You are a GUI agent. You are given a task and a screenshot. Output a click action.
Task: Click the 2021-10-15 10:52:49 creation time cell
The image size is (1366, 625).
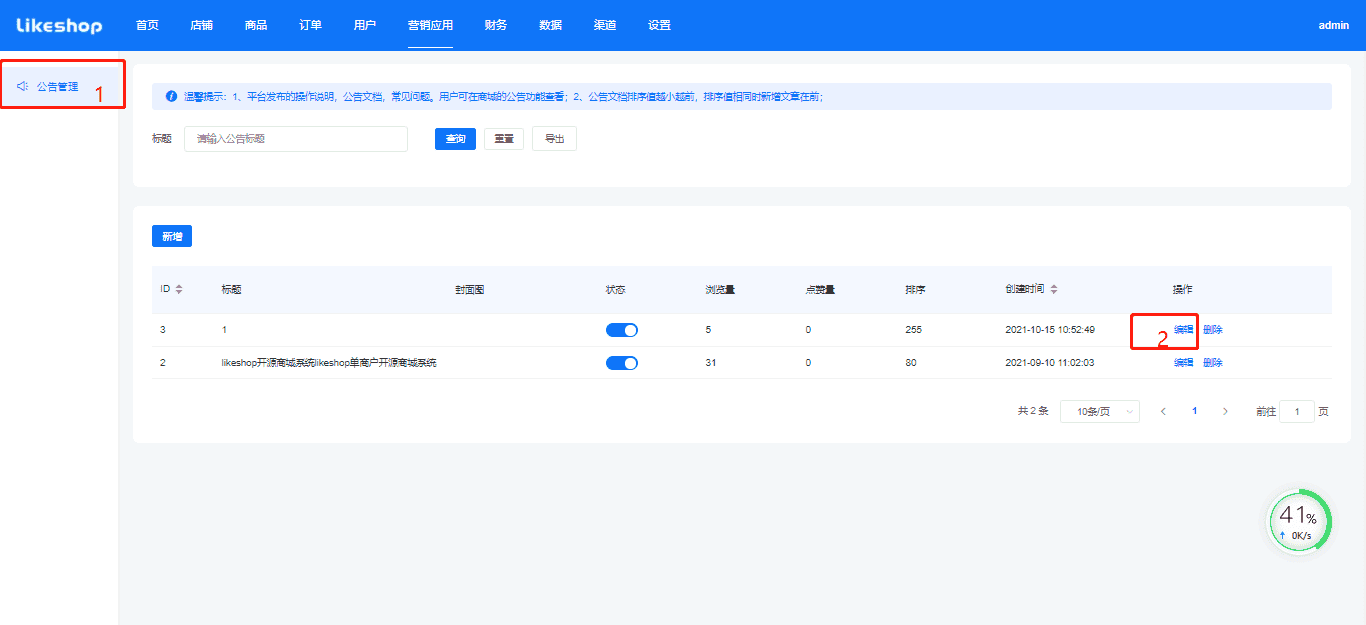click(x=1050, y=330)
